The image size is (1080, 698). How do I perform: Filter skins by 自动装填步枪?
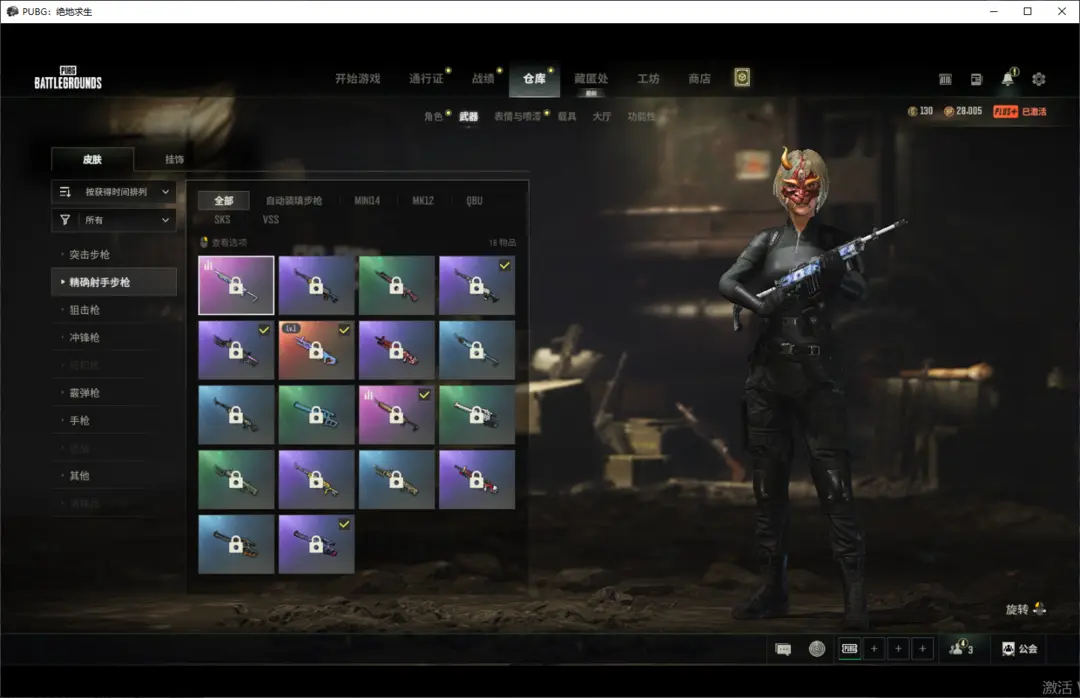294,201
